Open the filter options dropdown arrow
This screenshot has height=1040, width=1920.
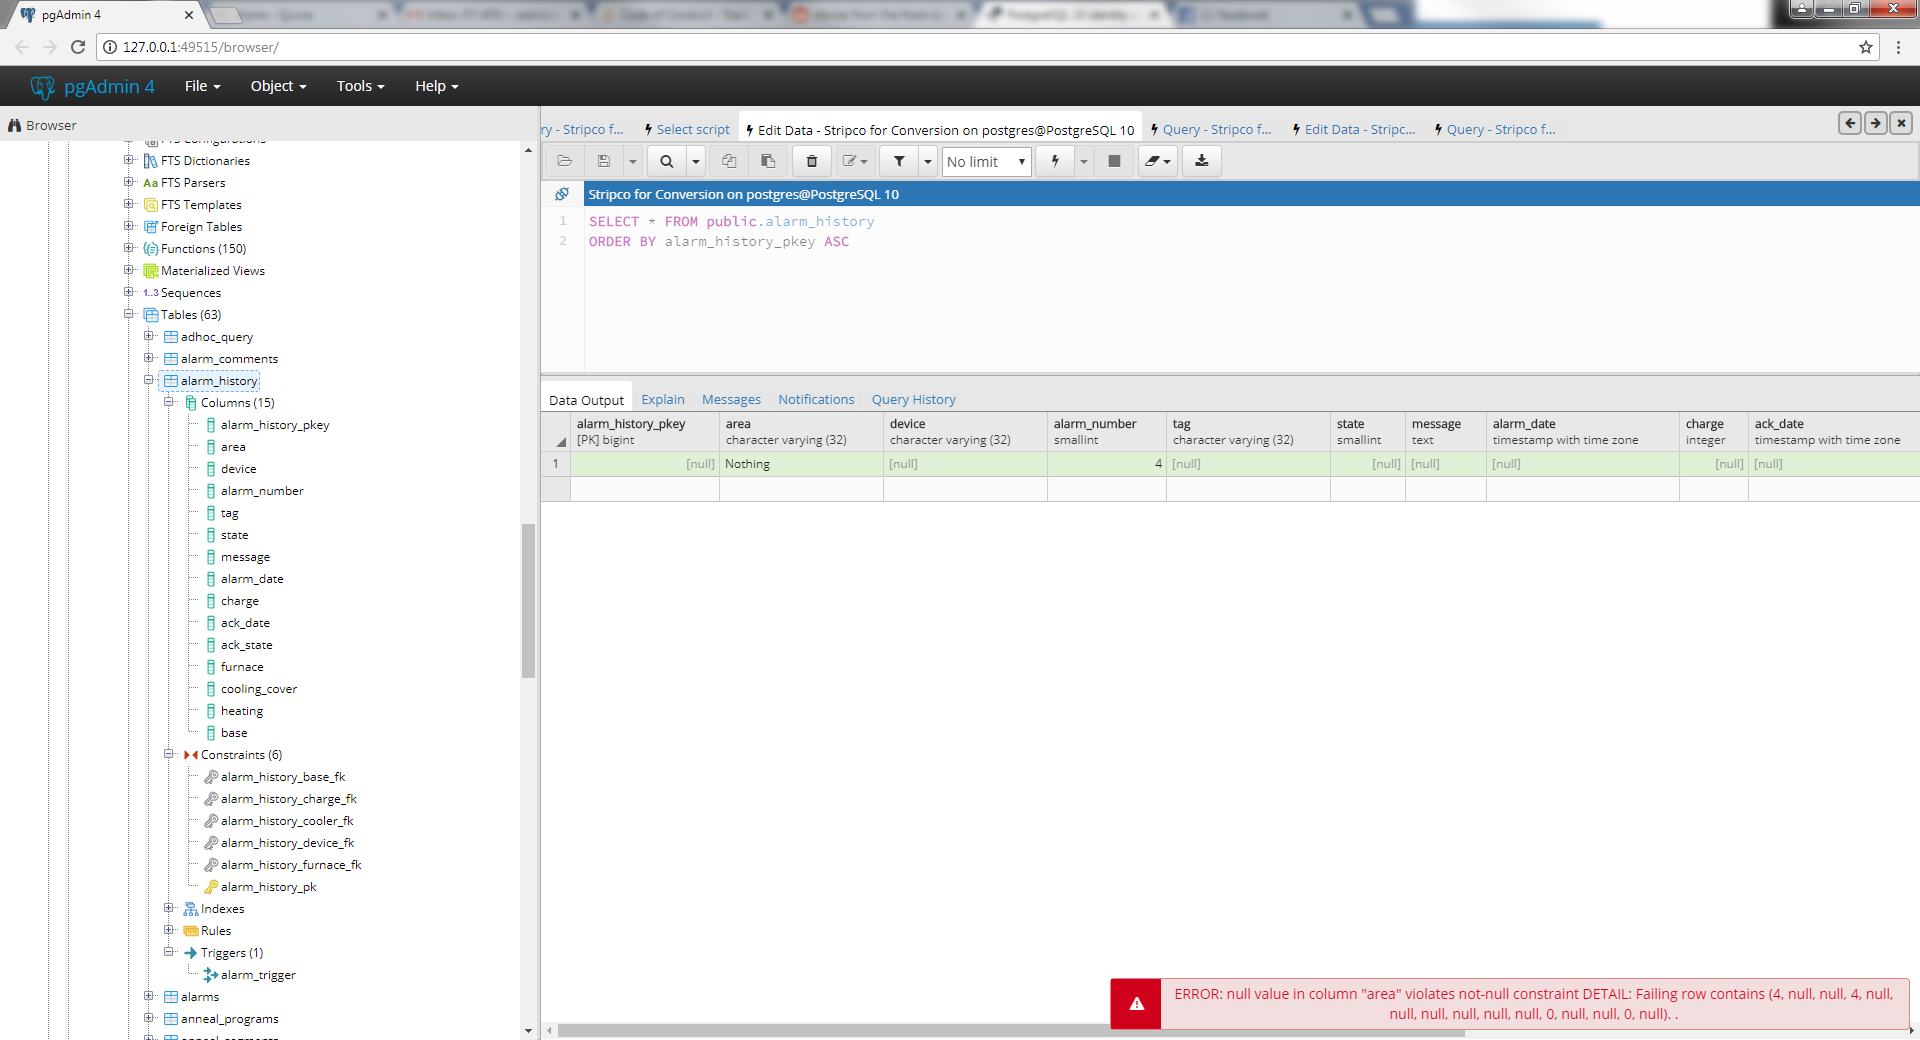pyautogui.click(x=928, y=161)
